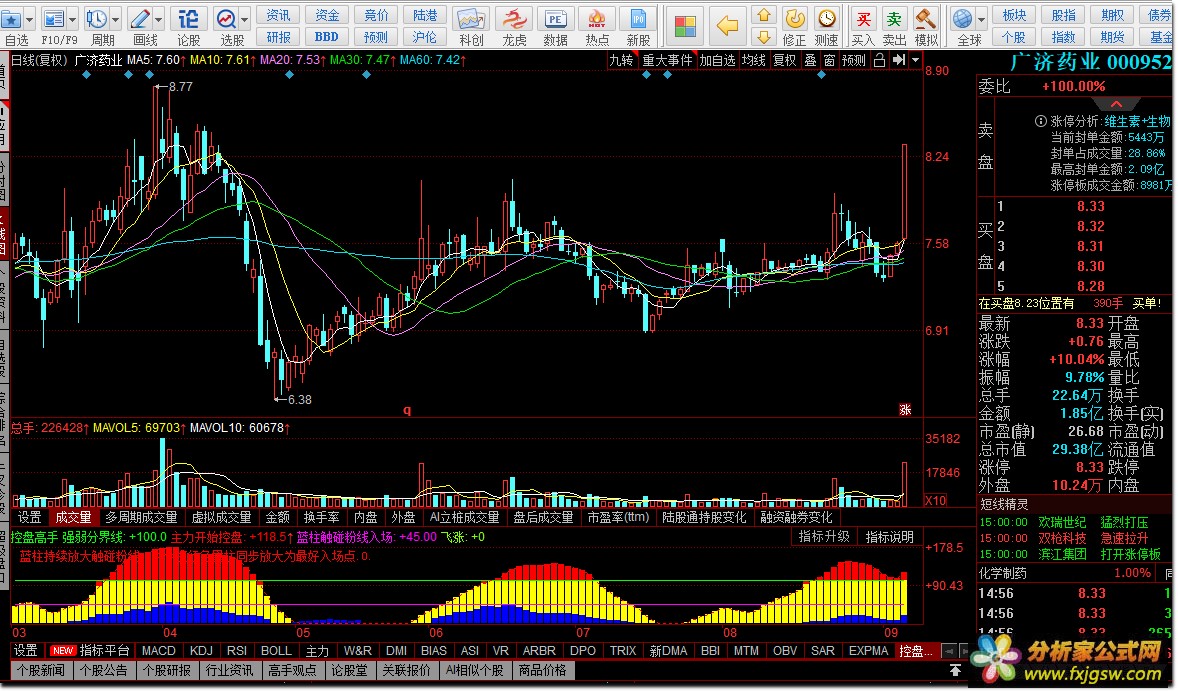Image resolution: width=1178 pixels, height=691 pixels.
Task: Open the 全球 globe markets icon
Action: tap(962, 19)
